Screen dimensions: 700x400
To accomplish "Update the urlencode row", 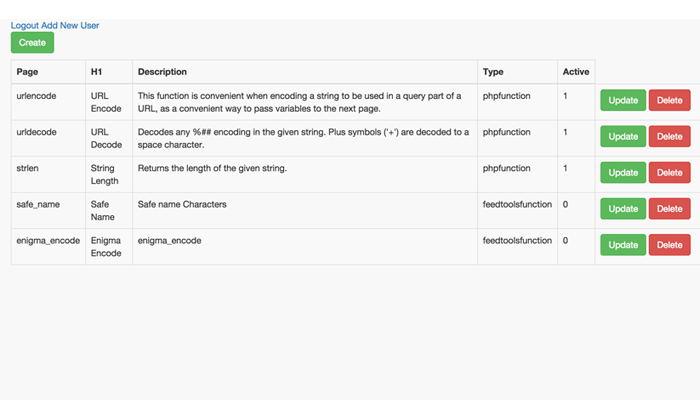I will [x=623, y=100].
